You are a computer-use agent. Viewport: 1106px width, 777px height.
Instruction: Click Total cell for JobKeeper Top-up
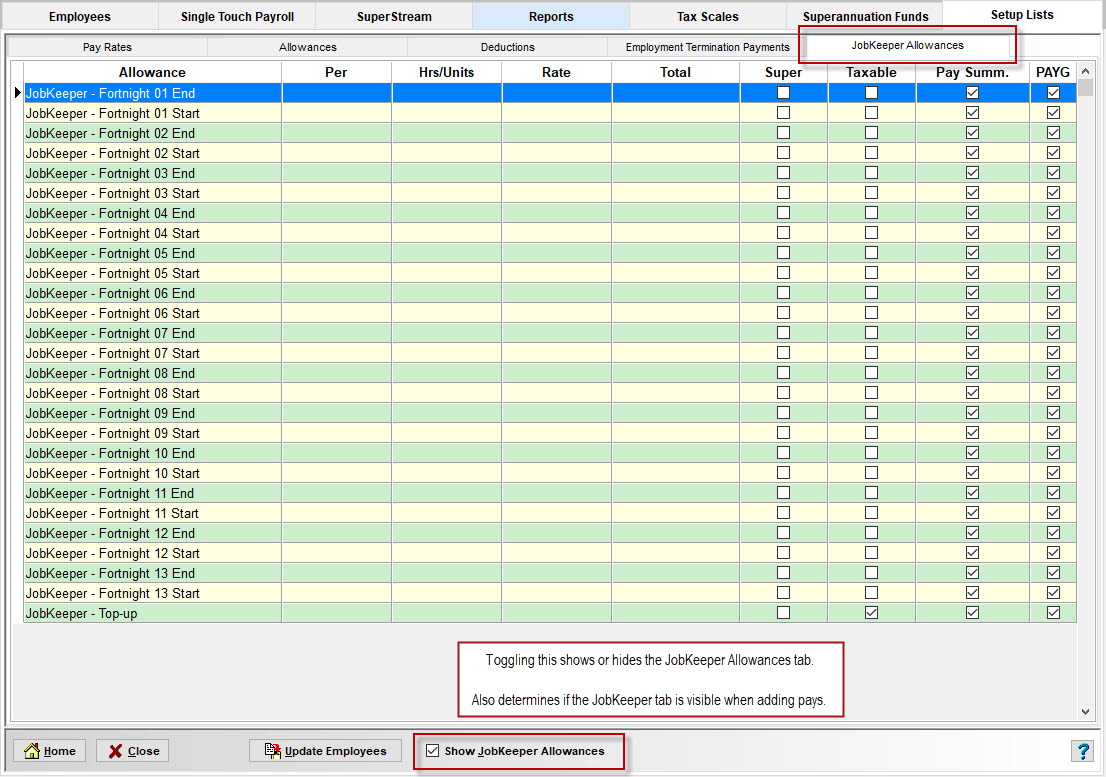[676, 613]
